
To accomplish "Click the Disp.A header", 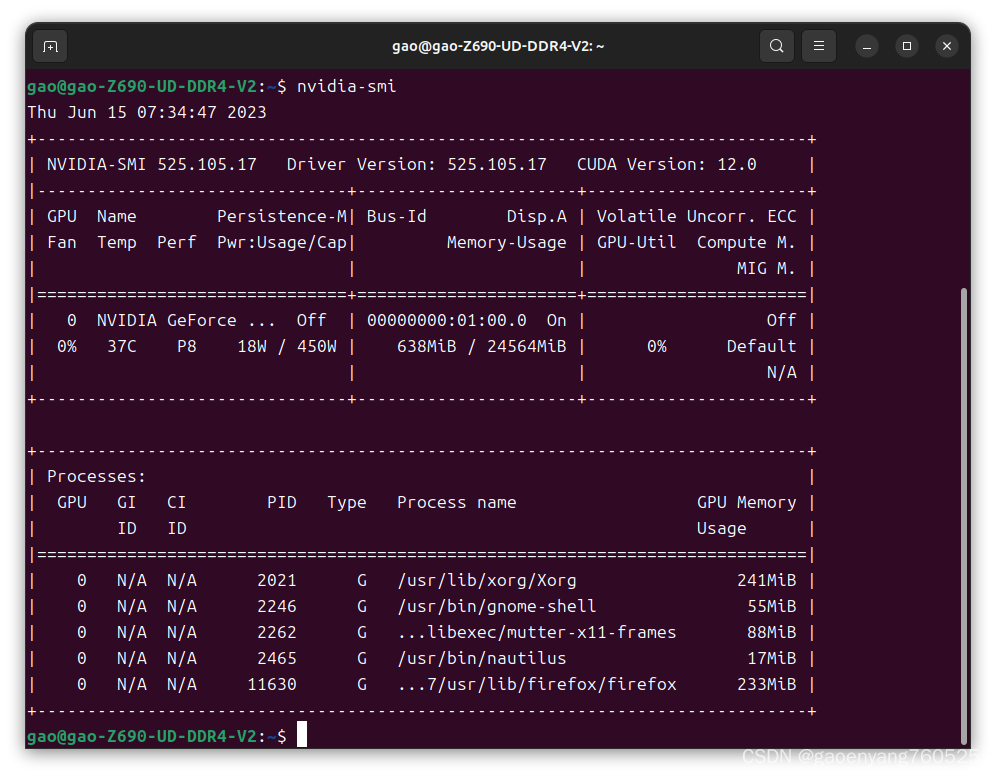I will [x=536, y=217].
